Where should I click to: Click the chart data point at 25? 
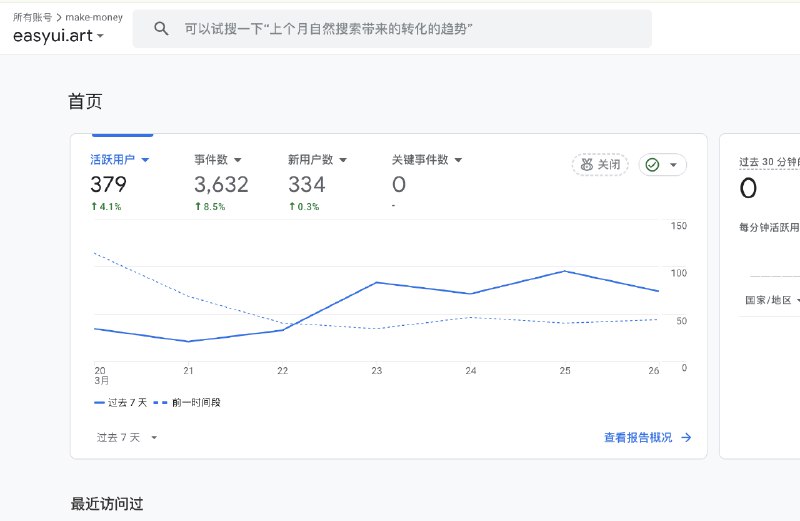pos(564,271)
